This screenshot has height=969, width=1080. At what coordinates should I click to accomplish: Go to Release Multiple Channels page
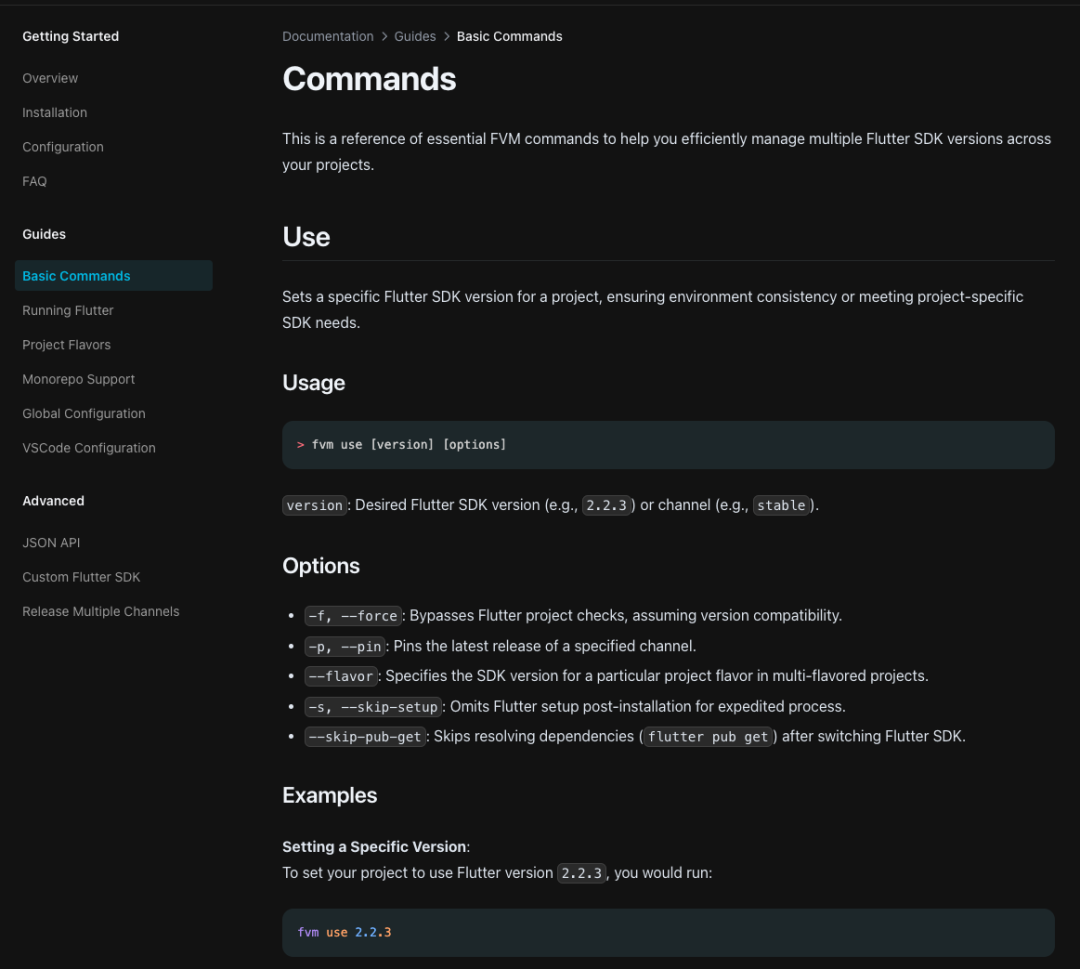(x=101, y=611)
